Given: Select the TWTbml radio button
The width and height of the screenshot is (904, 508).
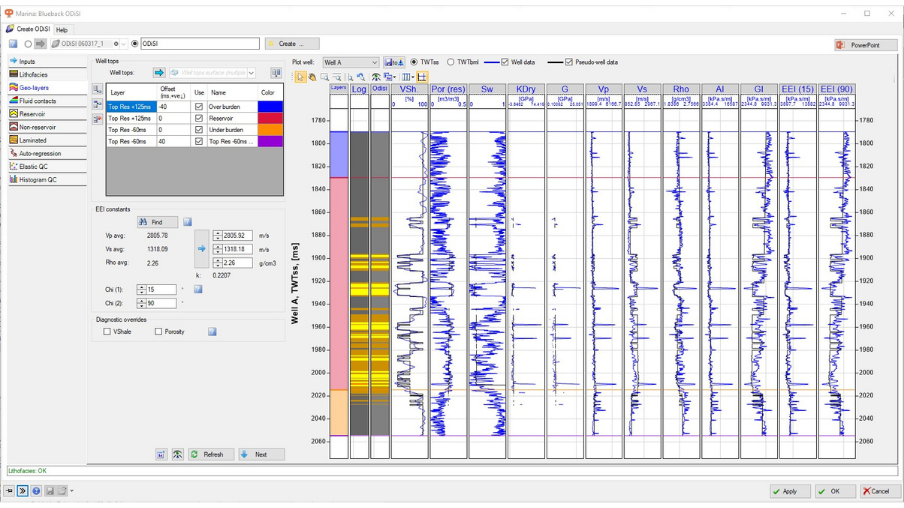Looking at the screenshot, I should [451, 62].
